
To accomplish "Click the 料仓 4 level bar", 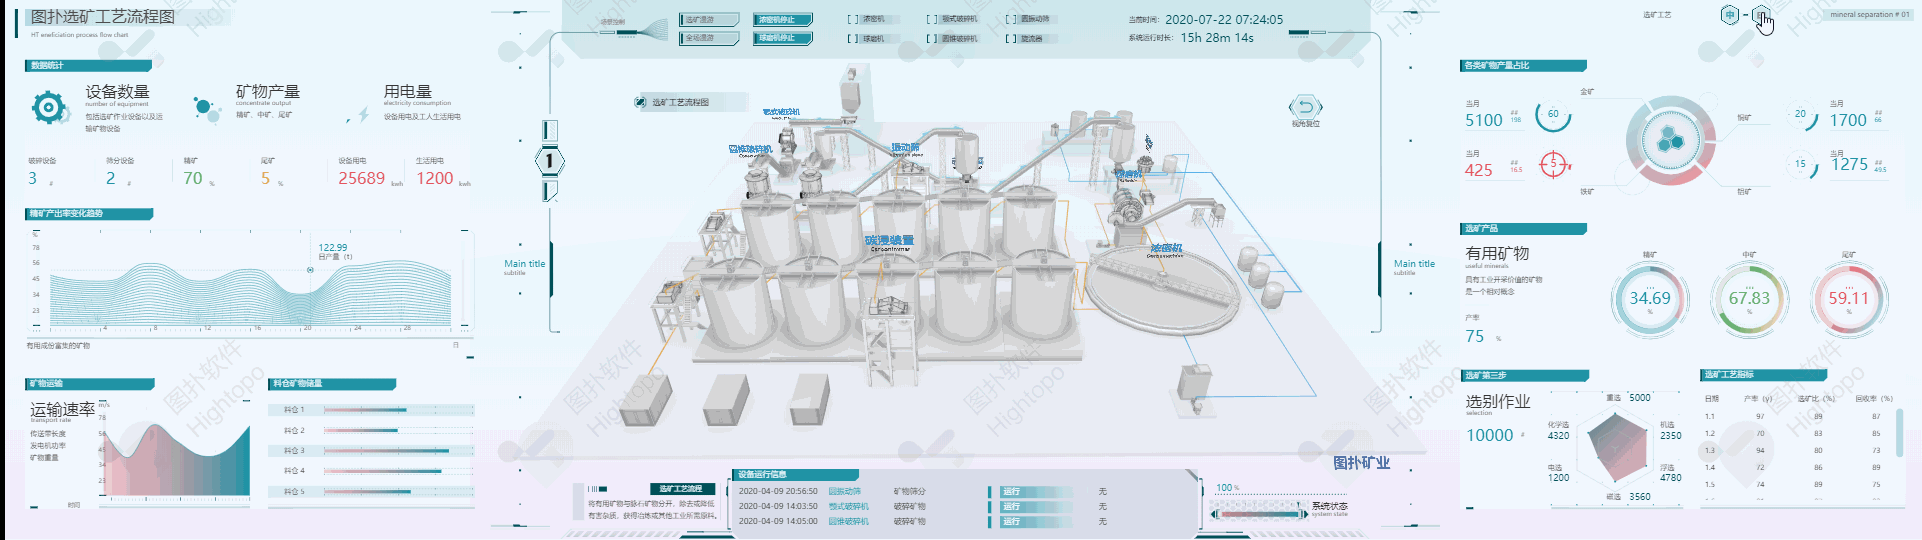I will [x=398, y=471].
